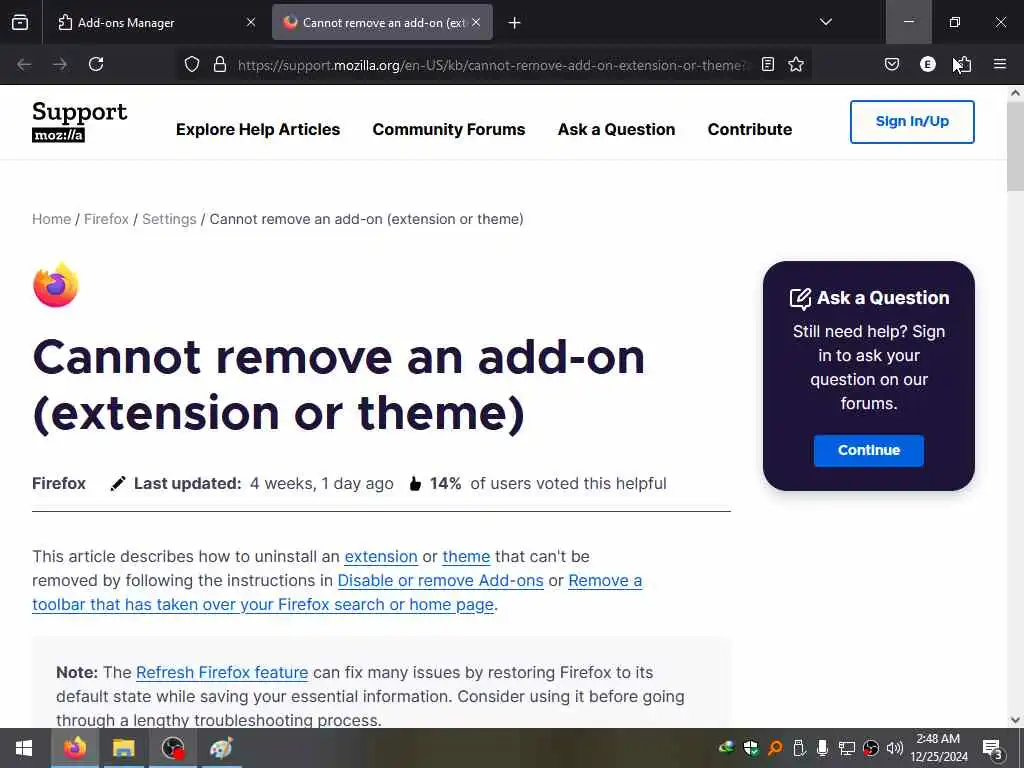Click the network tray icon

[x=847, y=748]
